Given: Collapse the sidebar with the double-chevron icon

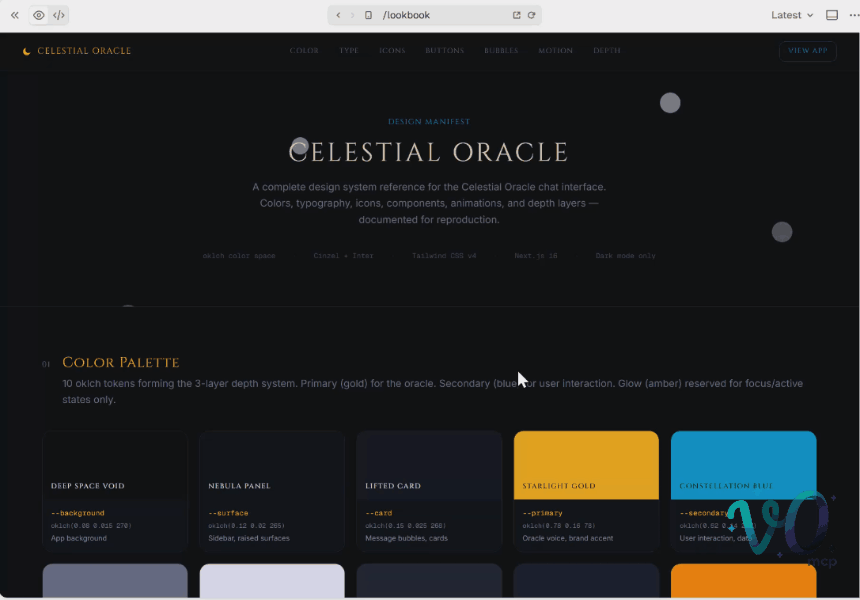Looking at the screenshot, I should [x=15, y=15].
